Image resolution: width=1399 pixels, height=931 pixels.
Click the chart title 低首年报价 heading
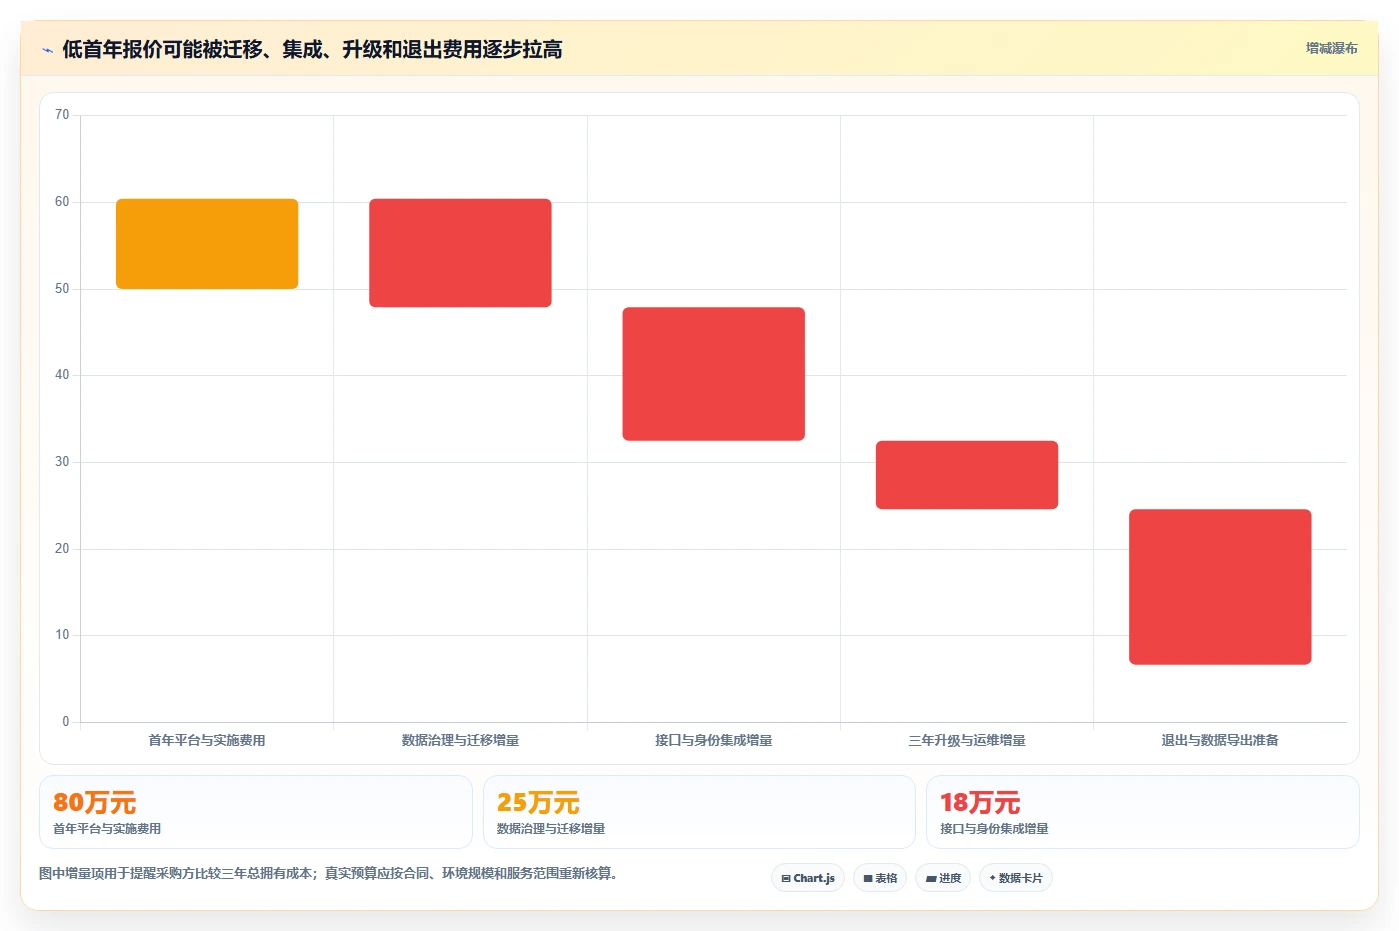[312, 49]
